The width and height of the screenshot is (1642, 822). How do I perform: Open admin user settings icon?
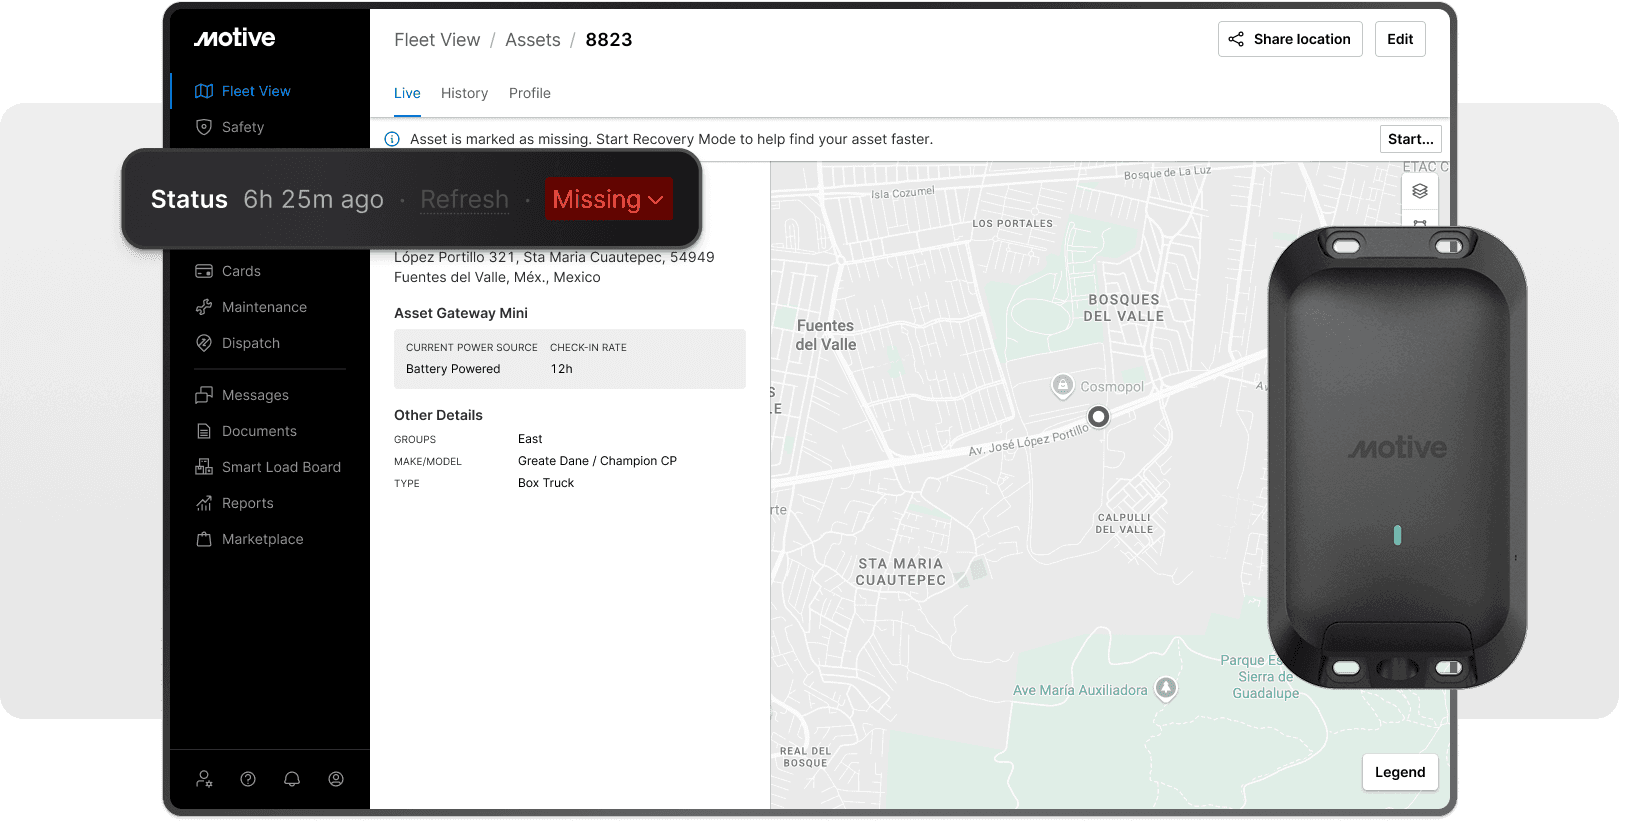tap(204, 779)
